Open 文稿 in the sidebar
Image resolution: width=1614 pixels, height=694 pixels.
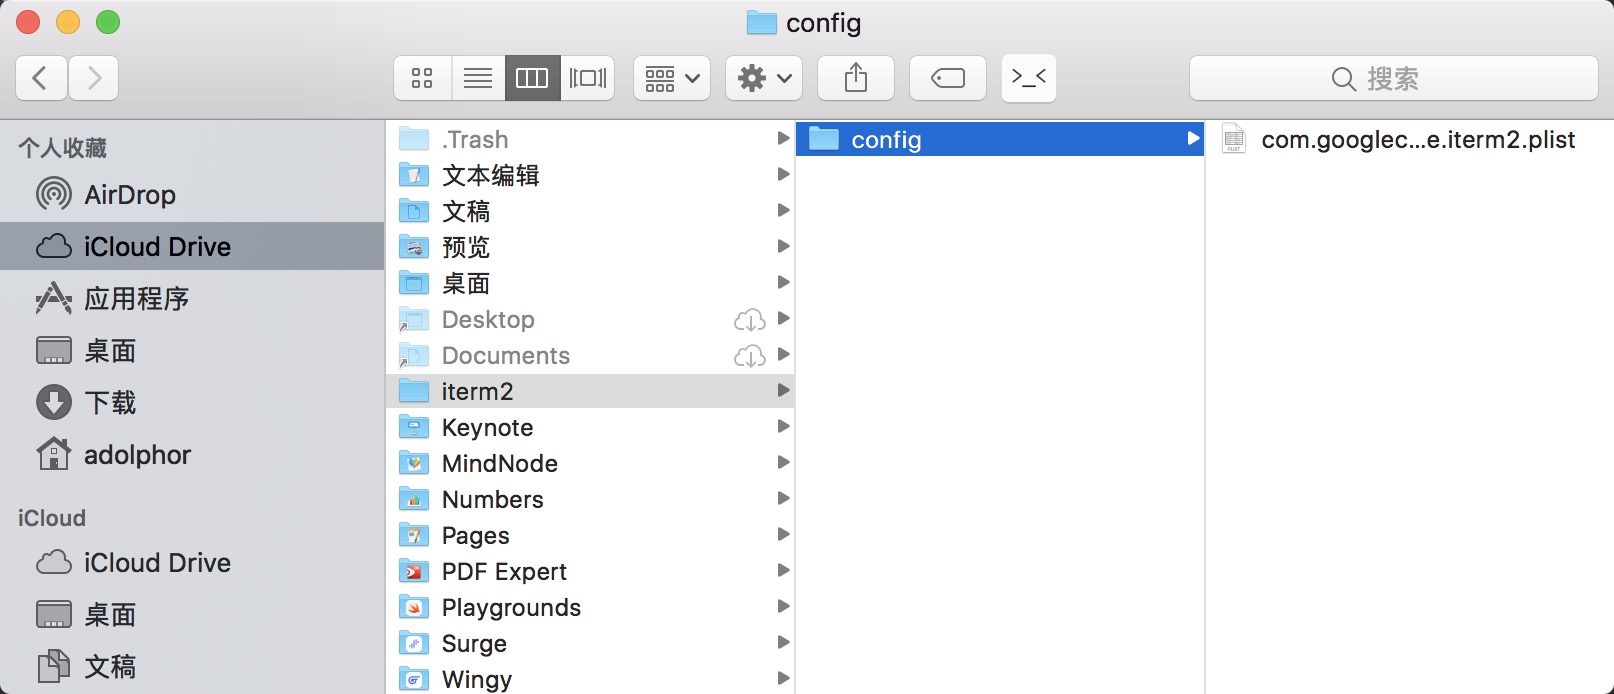point(192,666)
